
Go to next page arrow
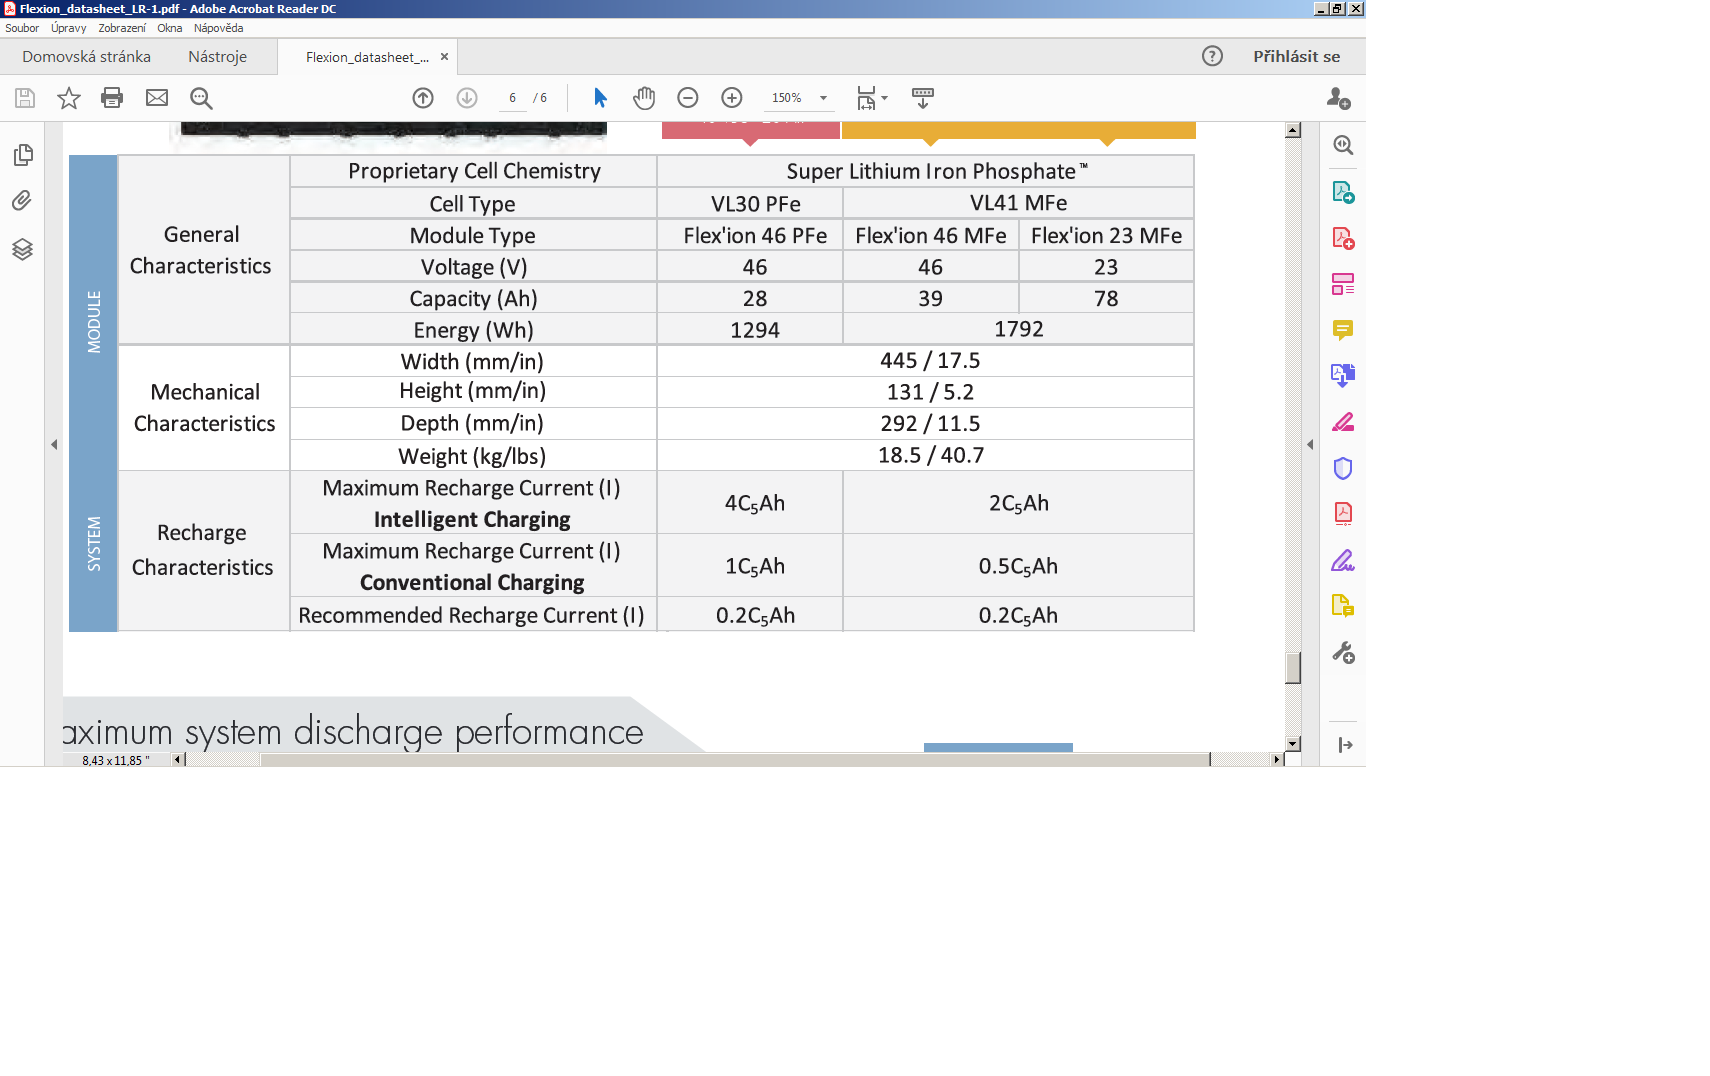tap(467, 98)
